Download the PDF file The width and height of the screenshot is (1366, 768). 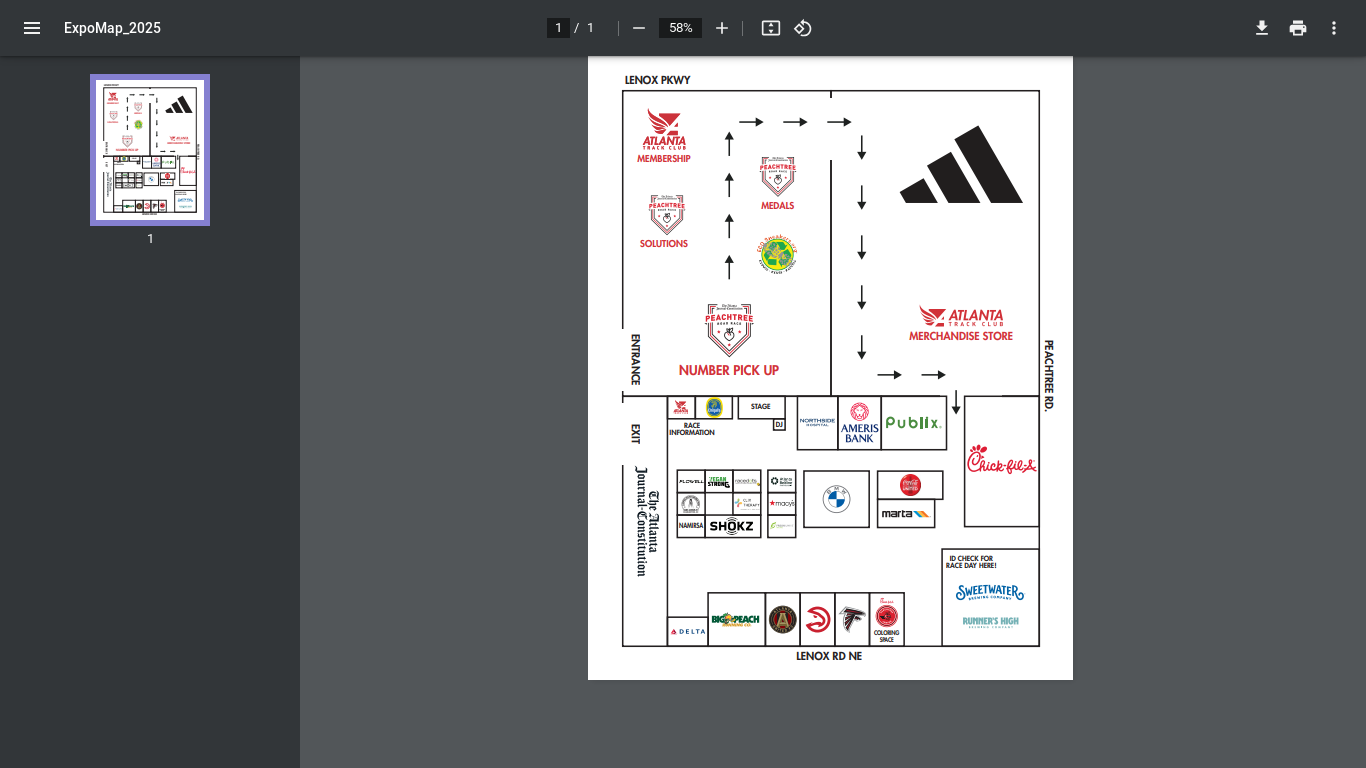[x=1262, y=28]
